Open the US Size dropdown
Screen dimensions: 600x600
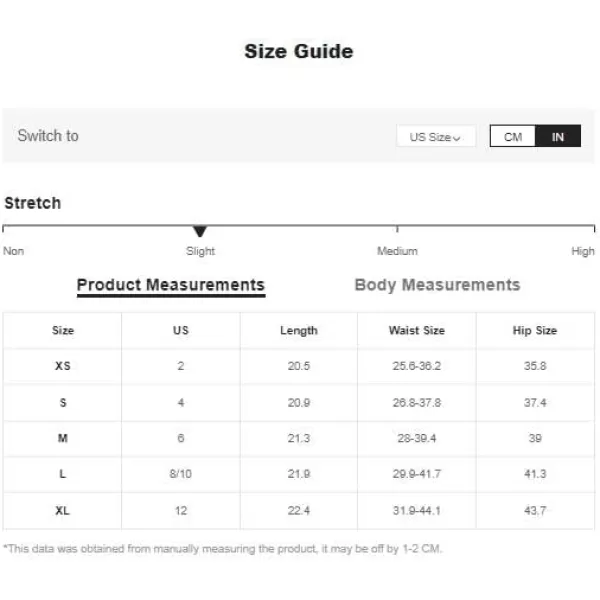tap(436, 136)
